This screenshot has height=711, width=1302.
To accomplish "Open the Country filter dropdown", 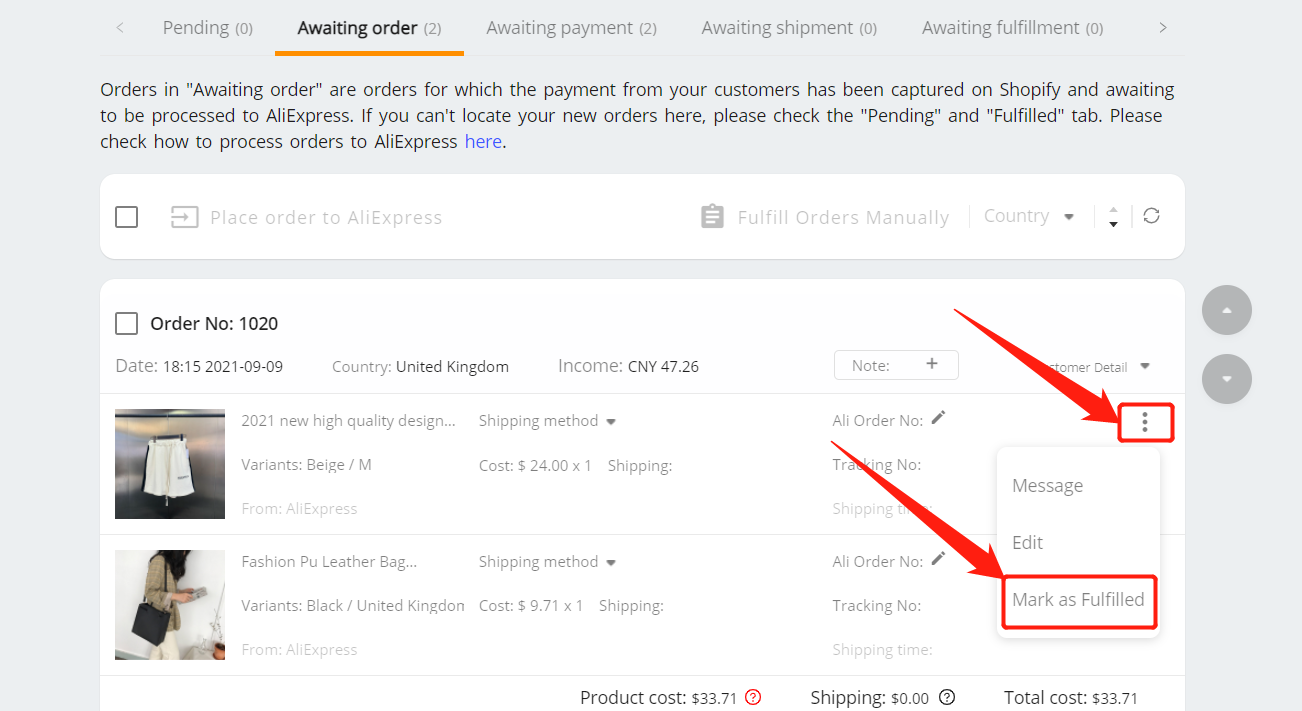I will pyautogui.click(x=1029, y=216).
